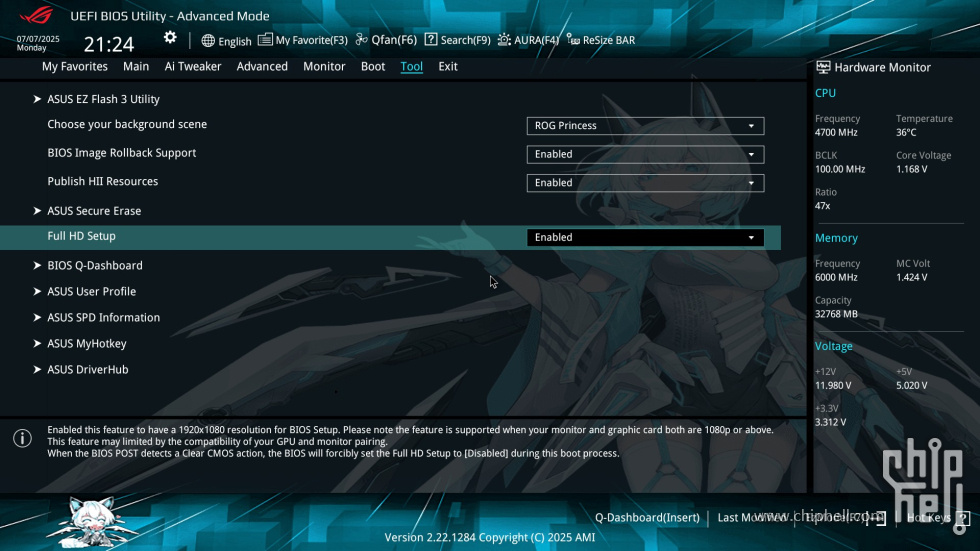Click +12V reading 11.980 V

pos(832,385)
